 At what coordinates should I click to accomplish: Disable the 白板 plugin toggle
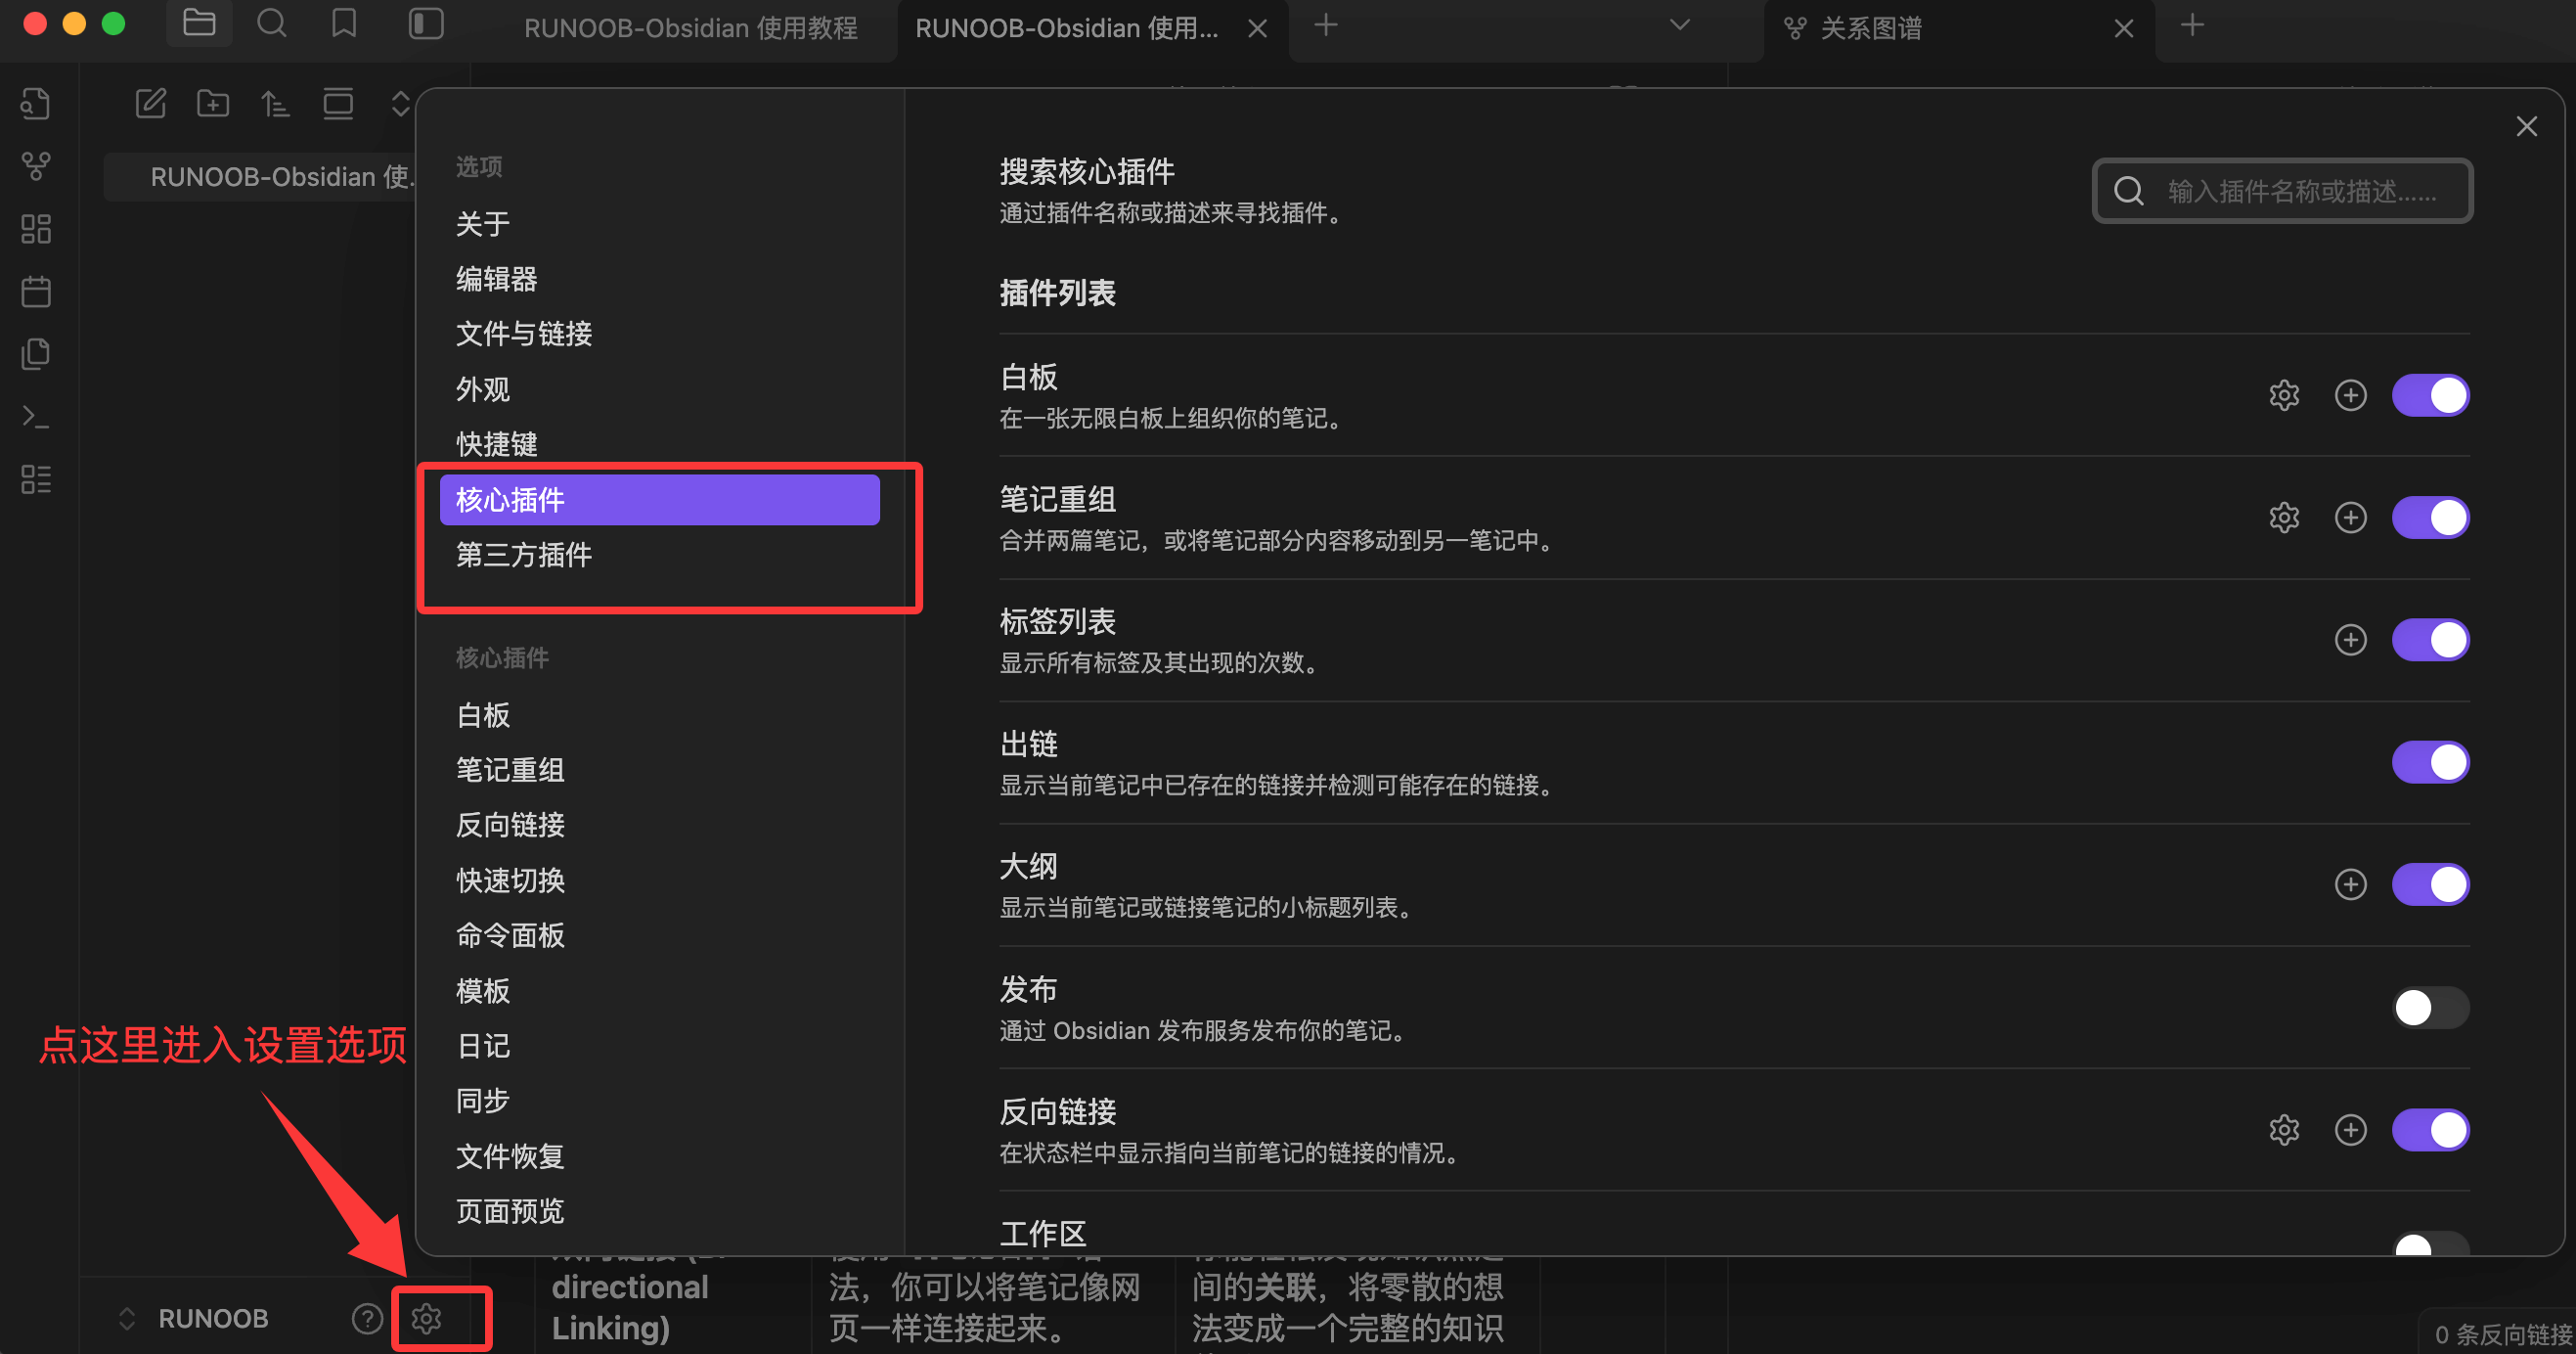2430,395
